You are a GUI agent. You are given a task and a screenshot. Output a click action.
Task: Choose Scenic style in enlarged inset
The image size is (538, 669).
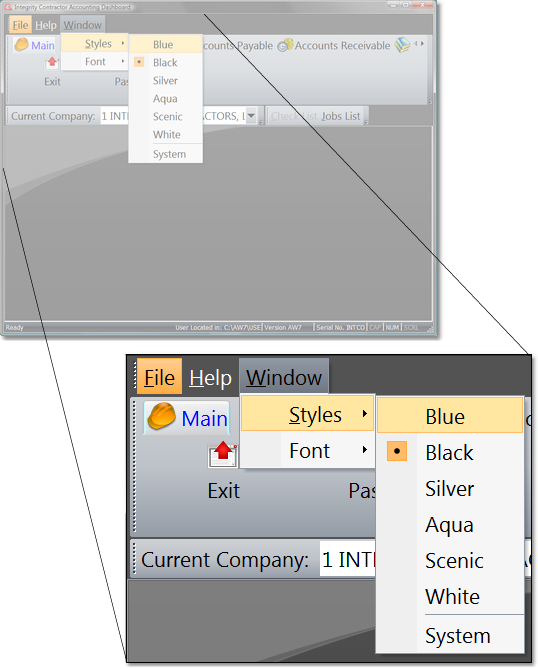[x=450, y=561]
